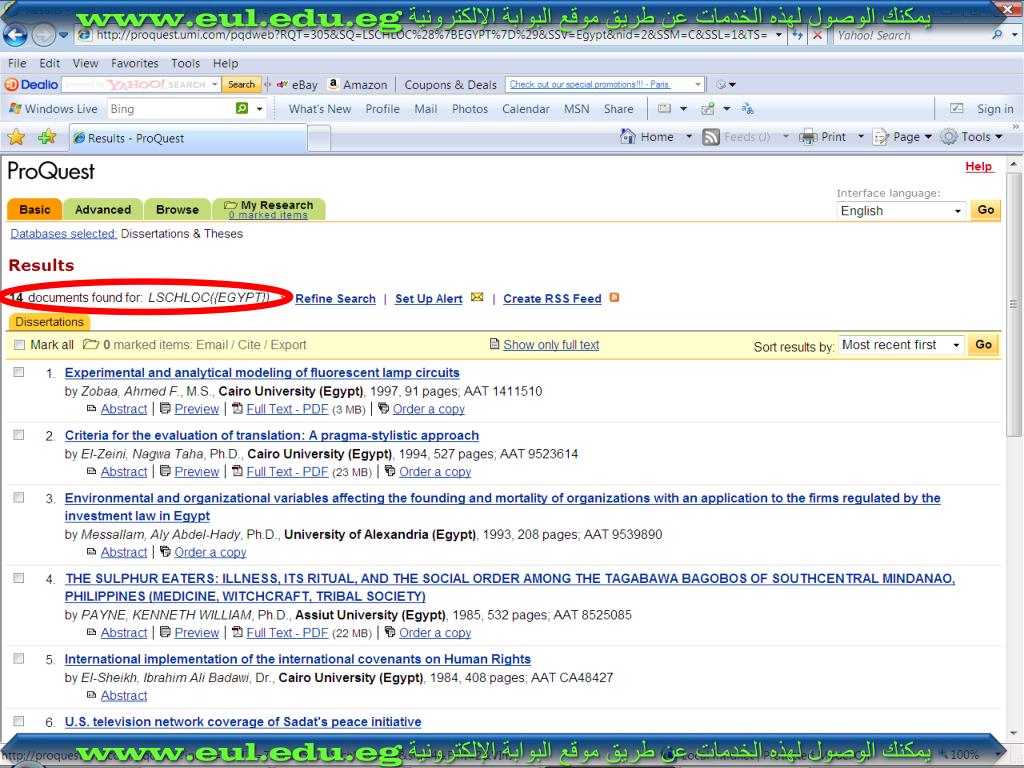Click the Dealio Search button

[x=241, y=84]
